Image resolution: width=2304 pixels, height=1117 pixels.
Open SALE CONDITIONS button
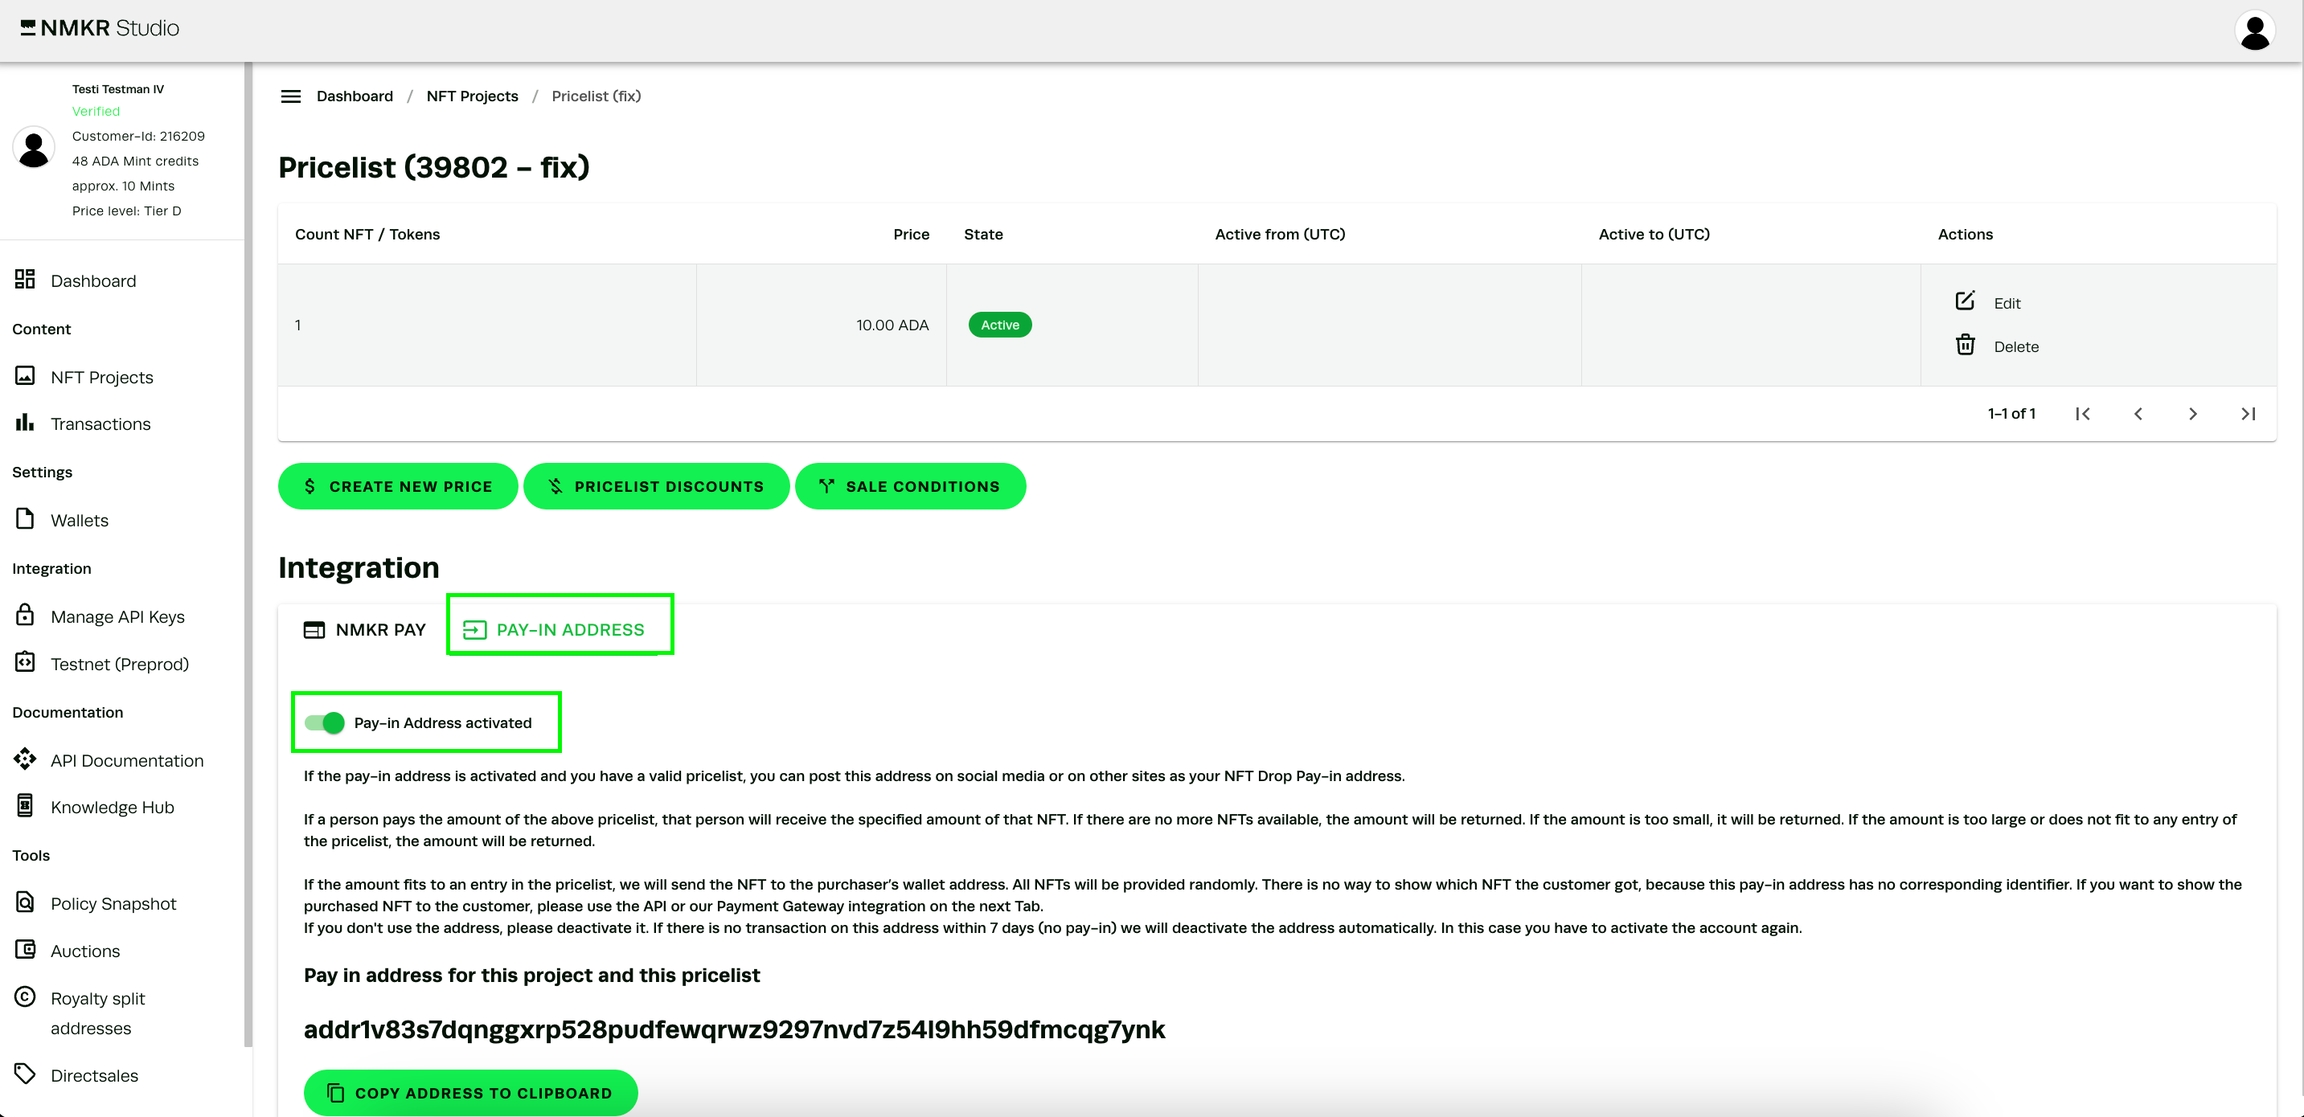pyautogui.click(x=910, y=486)
